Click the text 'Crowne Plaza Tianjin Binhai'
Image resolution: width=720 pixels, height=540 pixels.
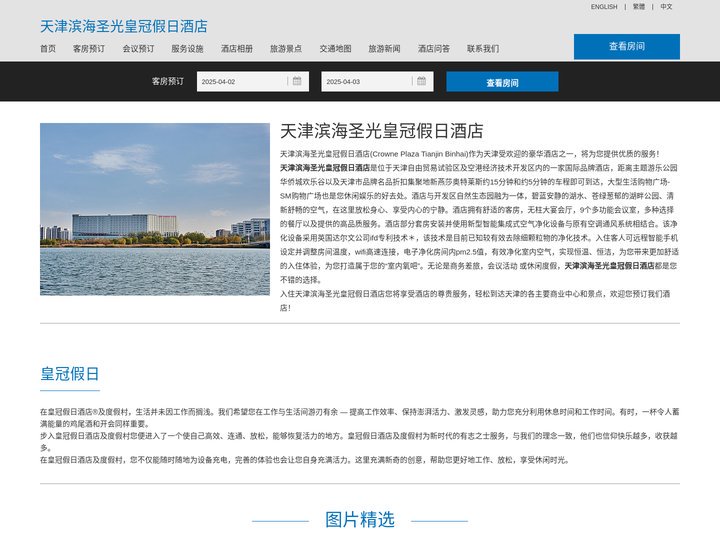(x=419, y=154)
